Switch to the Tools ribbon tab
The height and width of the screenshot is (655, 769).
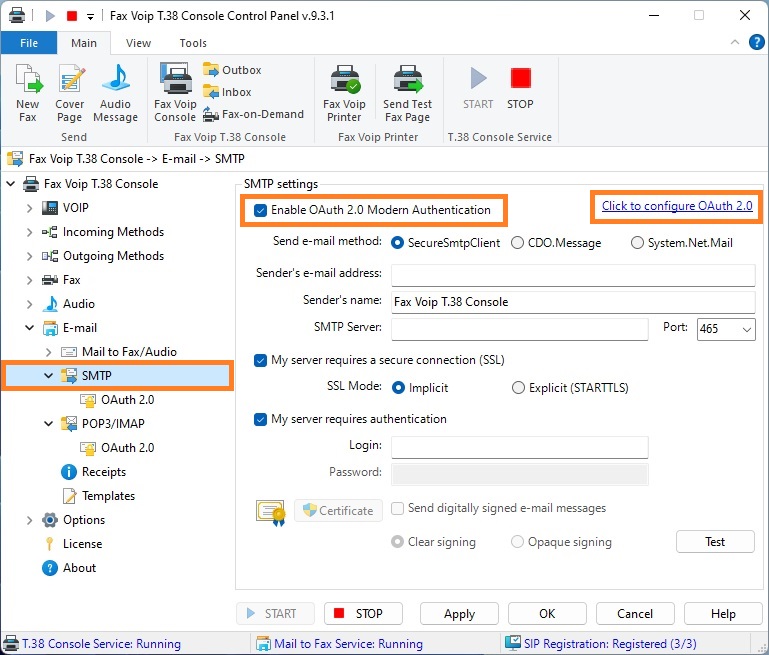[x=193, y=43]
